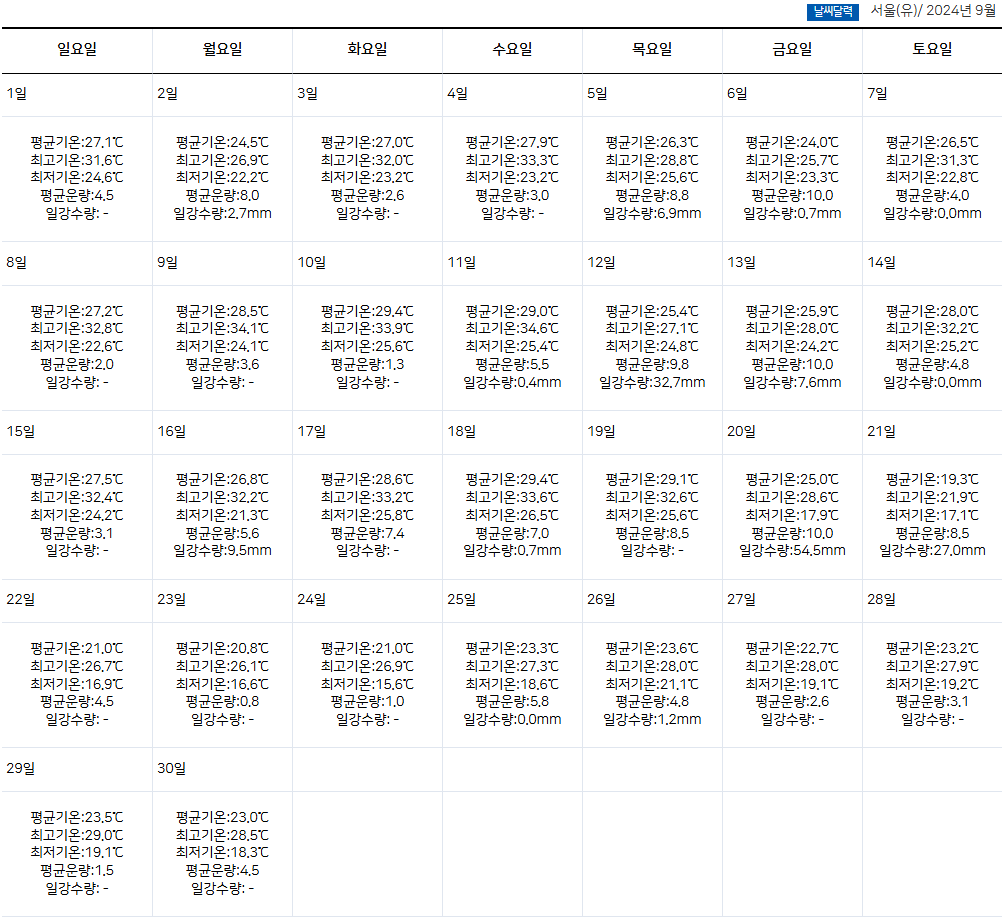Click the 30일 date label
Screen dimensions: 1007x917
tap(171, 769)
